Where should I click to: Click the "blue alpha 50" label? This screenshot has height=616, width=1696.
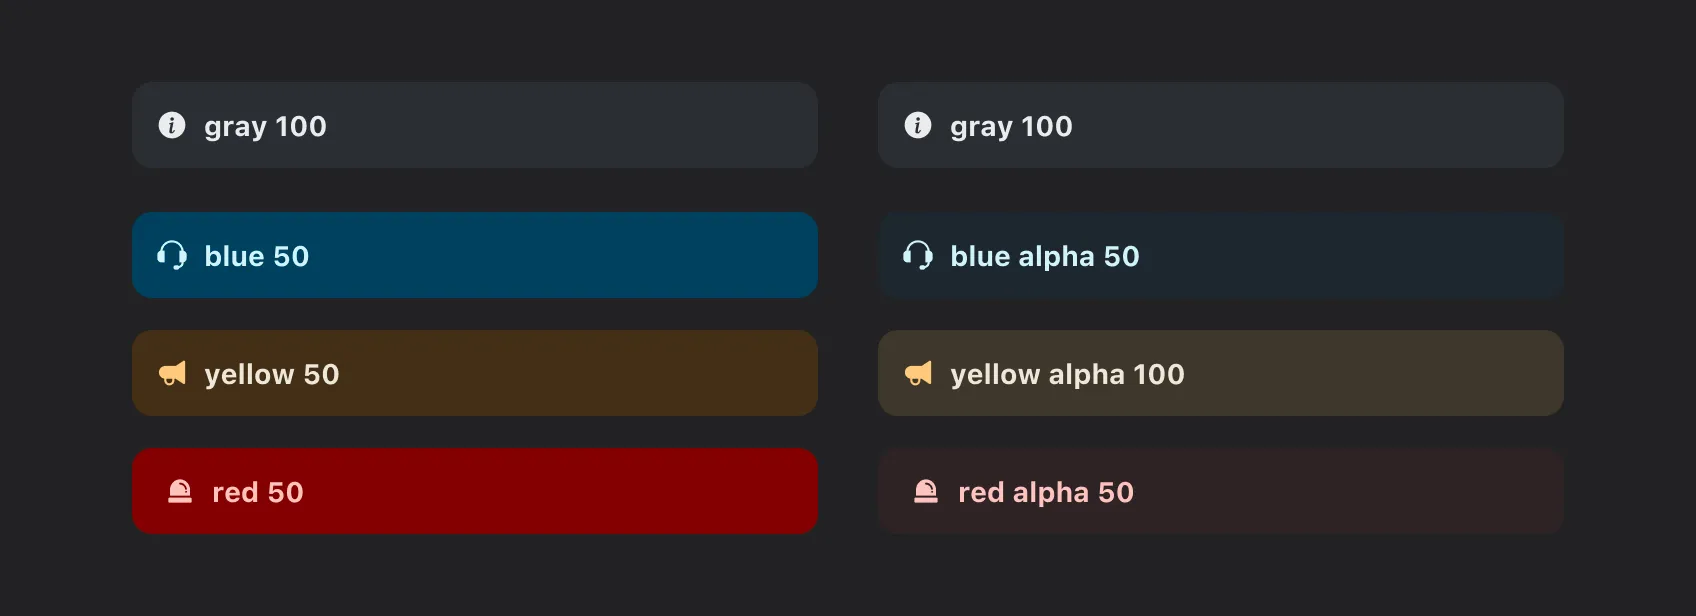coord(1045,257)
